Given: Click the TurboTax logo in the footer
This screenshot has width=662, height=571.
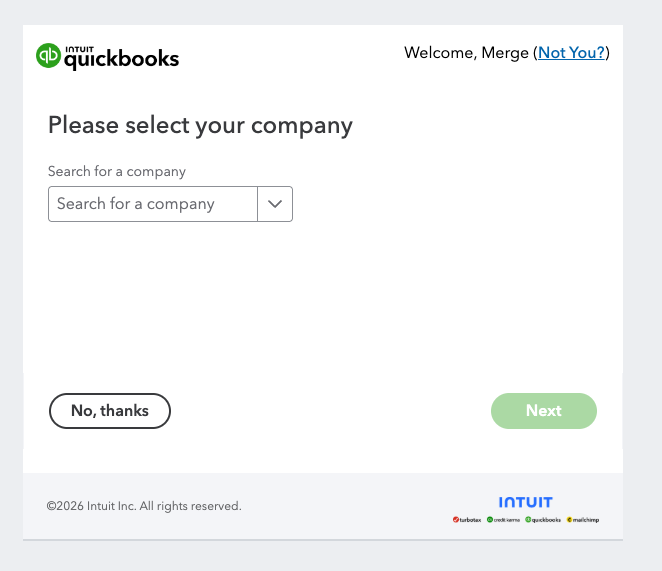Looking at the screenshot, I should pos(467,520).
